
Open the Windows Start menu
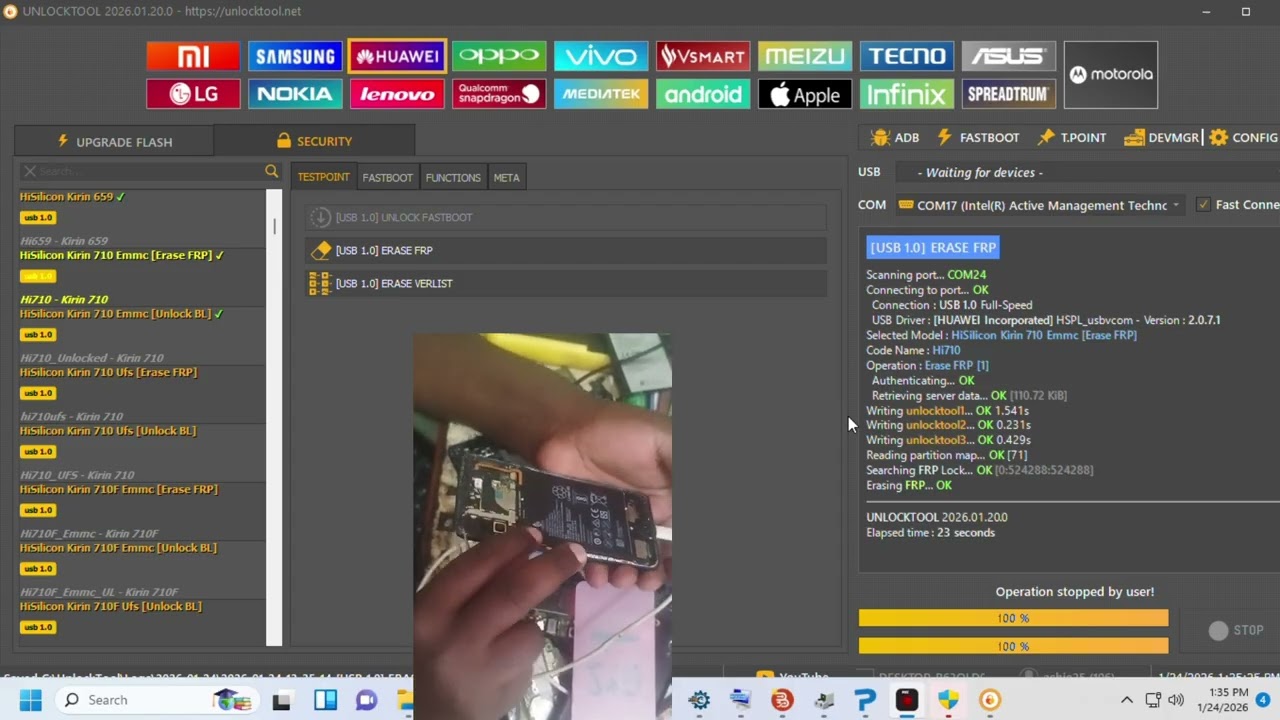coord(30,700)
